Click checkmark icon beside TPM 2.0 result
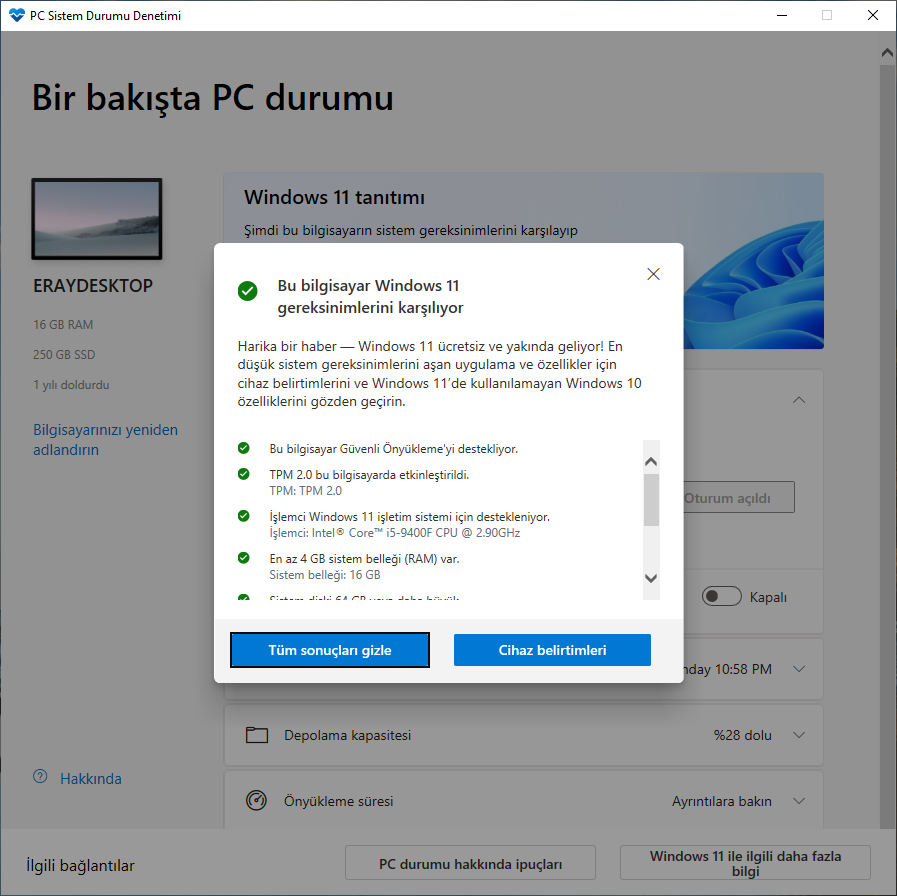The image size is (897, 896). 244,474
